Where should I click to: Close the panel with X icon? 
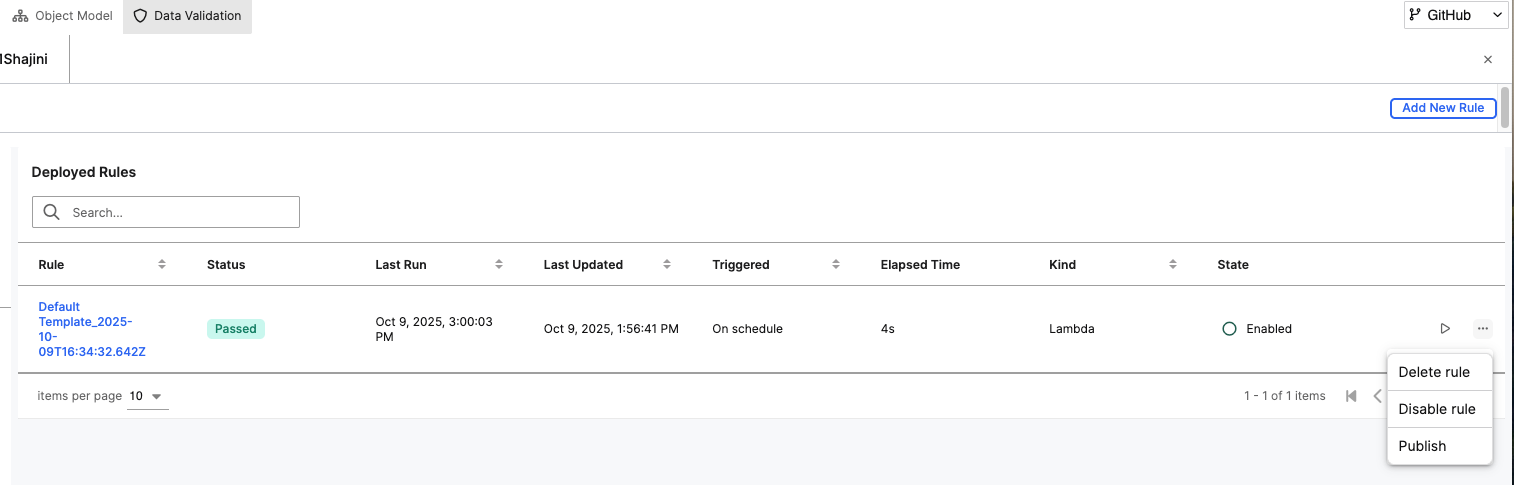click(x=1487, y=60)
